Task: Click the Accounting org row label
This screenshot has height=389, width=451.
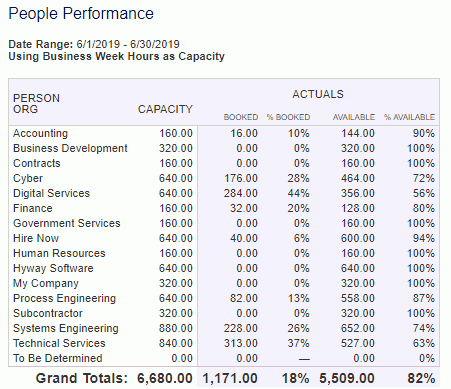Action: click(40, 133)
